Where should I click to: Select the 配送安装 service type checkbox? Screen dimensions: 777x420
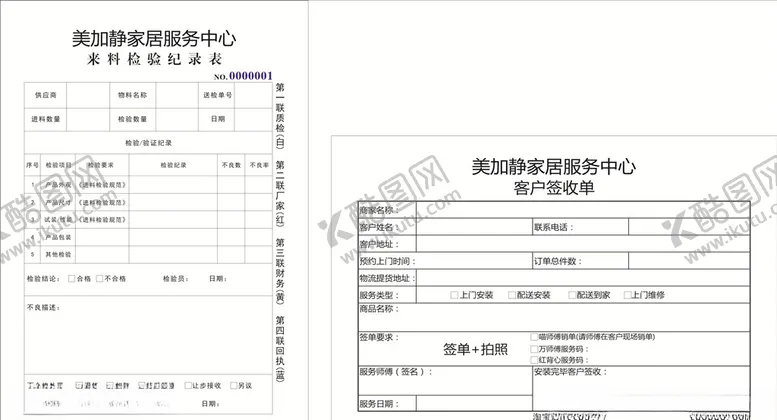(512, 295)
